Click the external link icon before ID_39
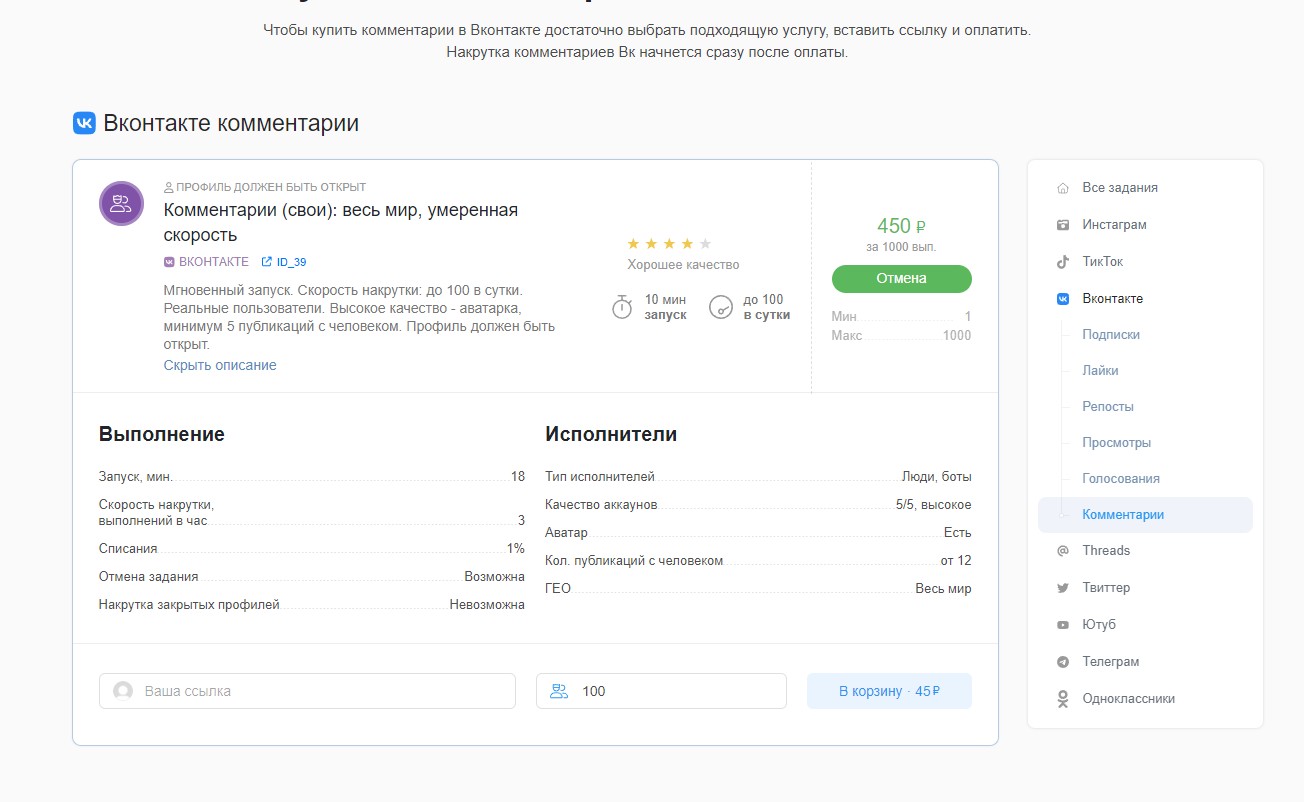Viewport: 1304px width, 802px height. click(x=266, y=262)
